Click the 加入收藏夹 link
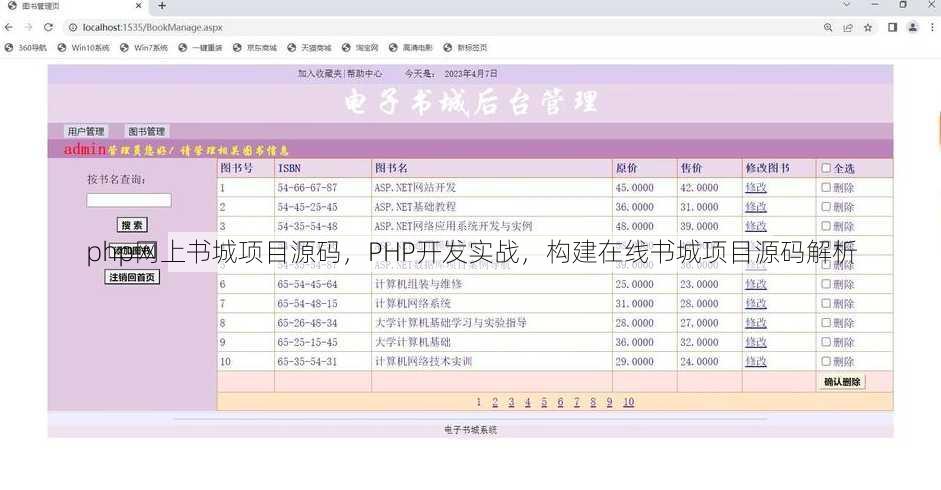Image resolution: width=941 pixels, height=490 pixels. (319, 73)
